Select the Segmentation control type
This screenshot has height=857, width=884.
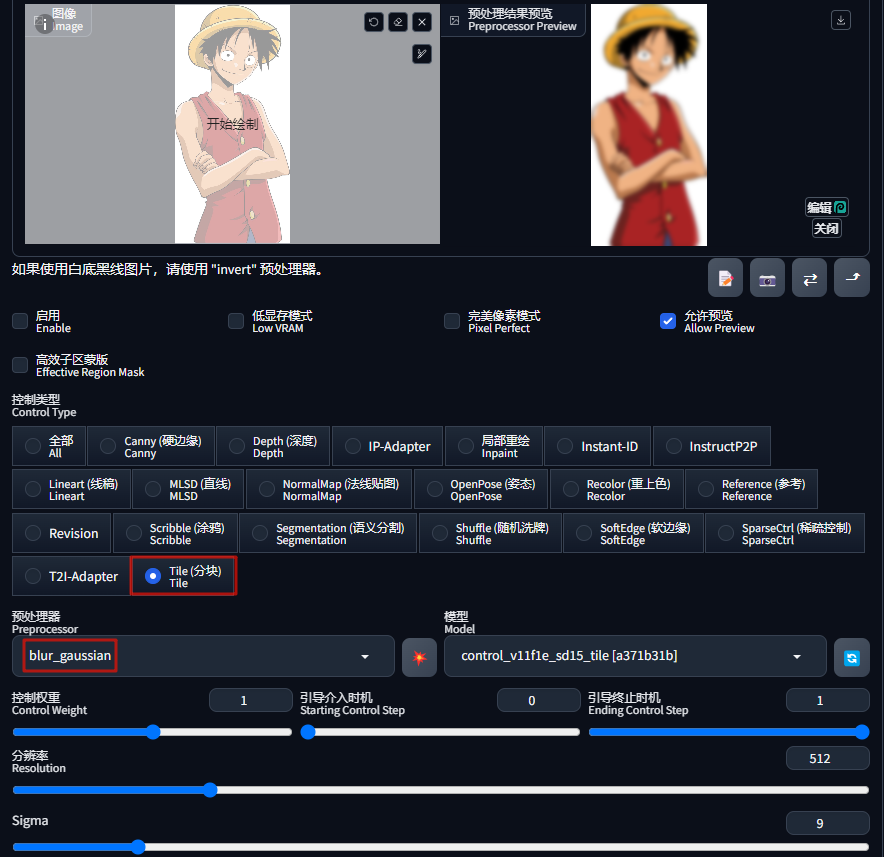328,533
